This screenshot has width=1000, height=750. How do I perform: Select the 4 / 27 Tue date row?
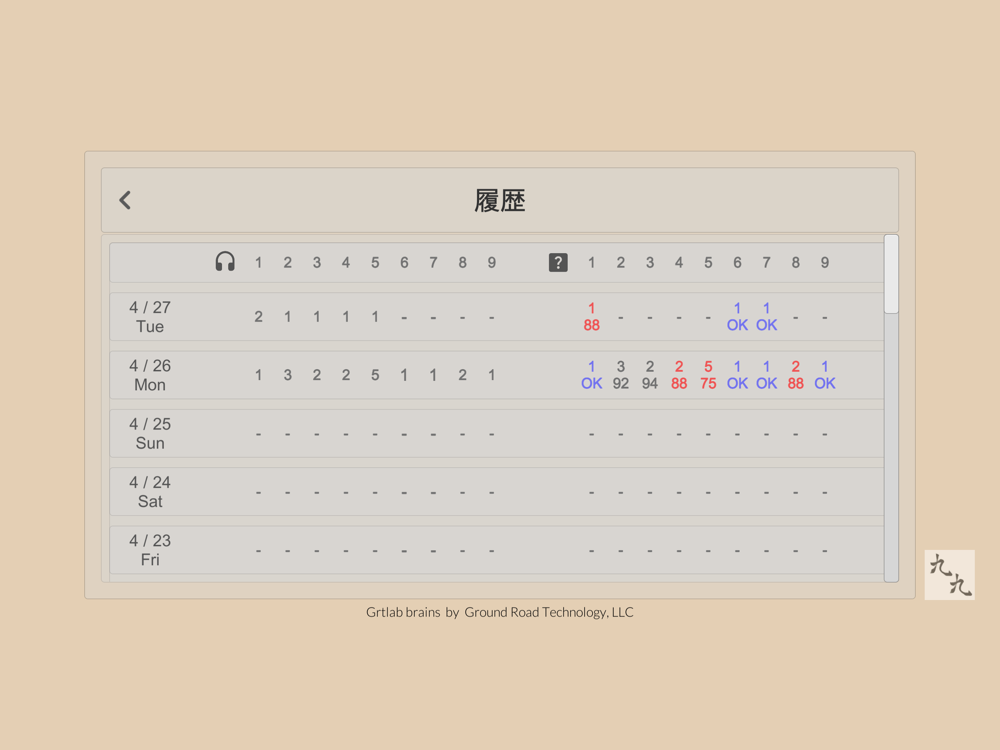(x=150, y=317)
